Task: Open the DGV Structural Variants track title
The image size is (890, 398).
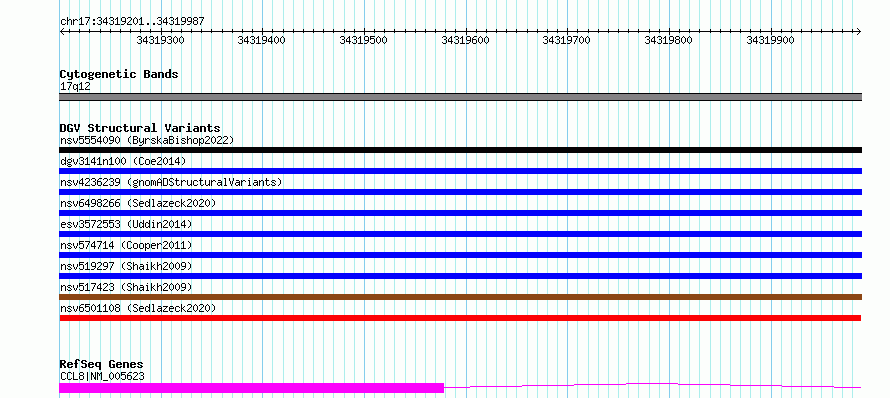Action: (x=140, y=128)
